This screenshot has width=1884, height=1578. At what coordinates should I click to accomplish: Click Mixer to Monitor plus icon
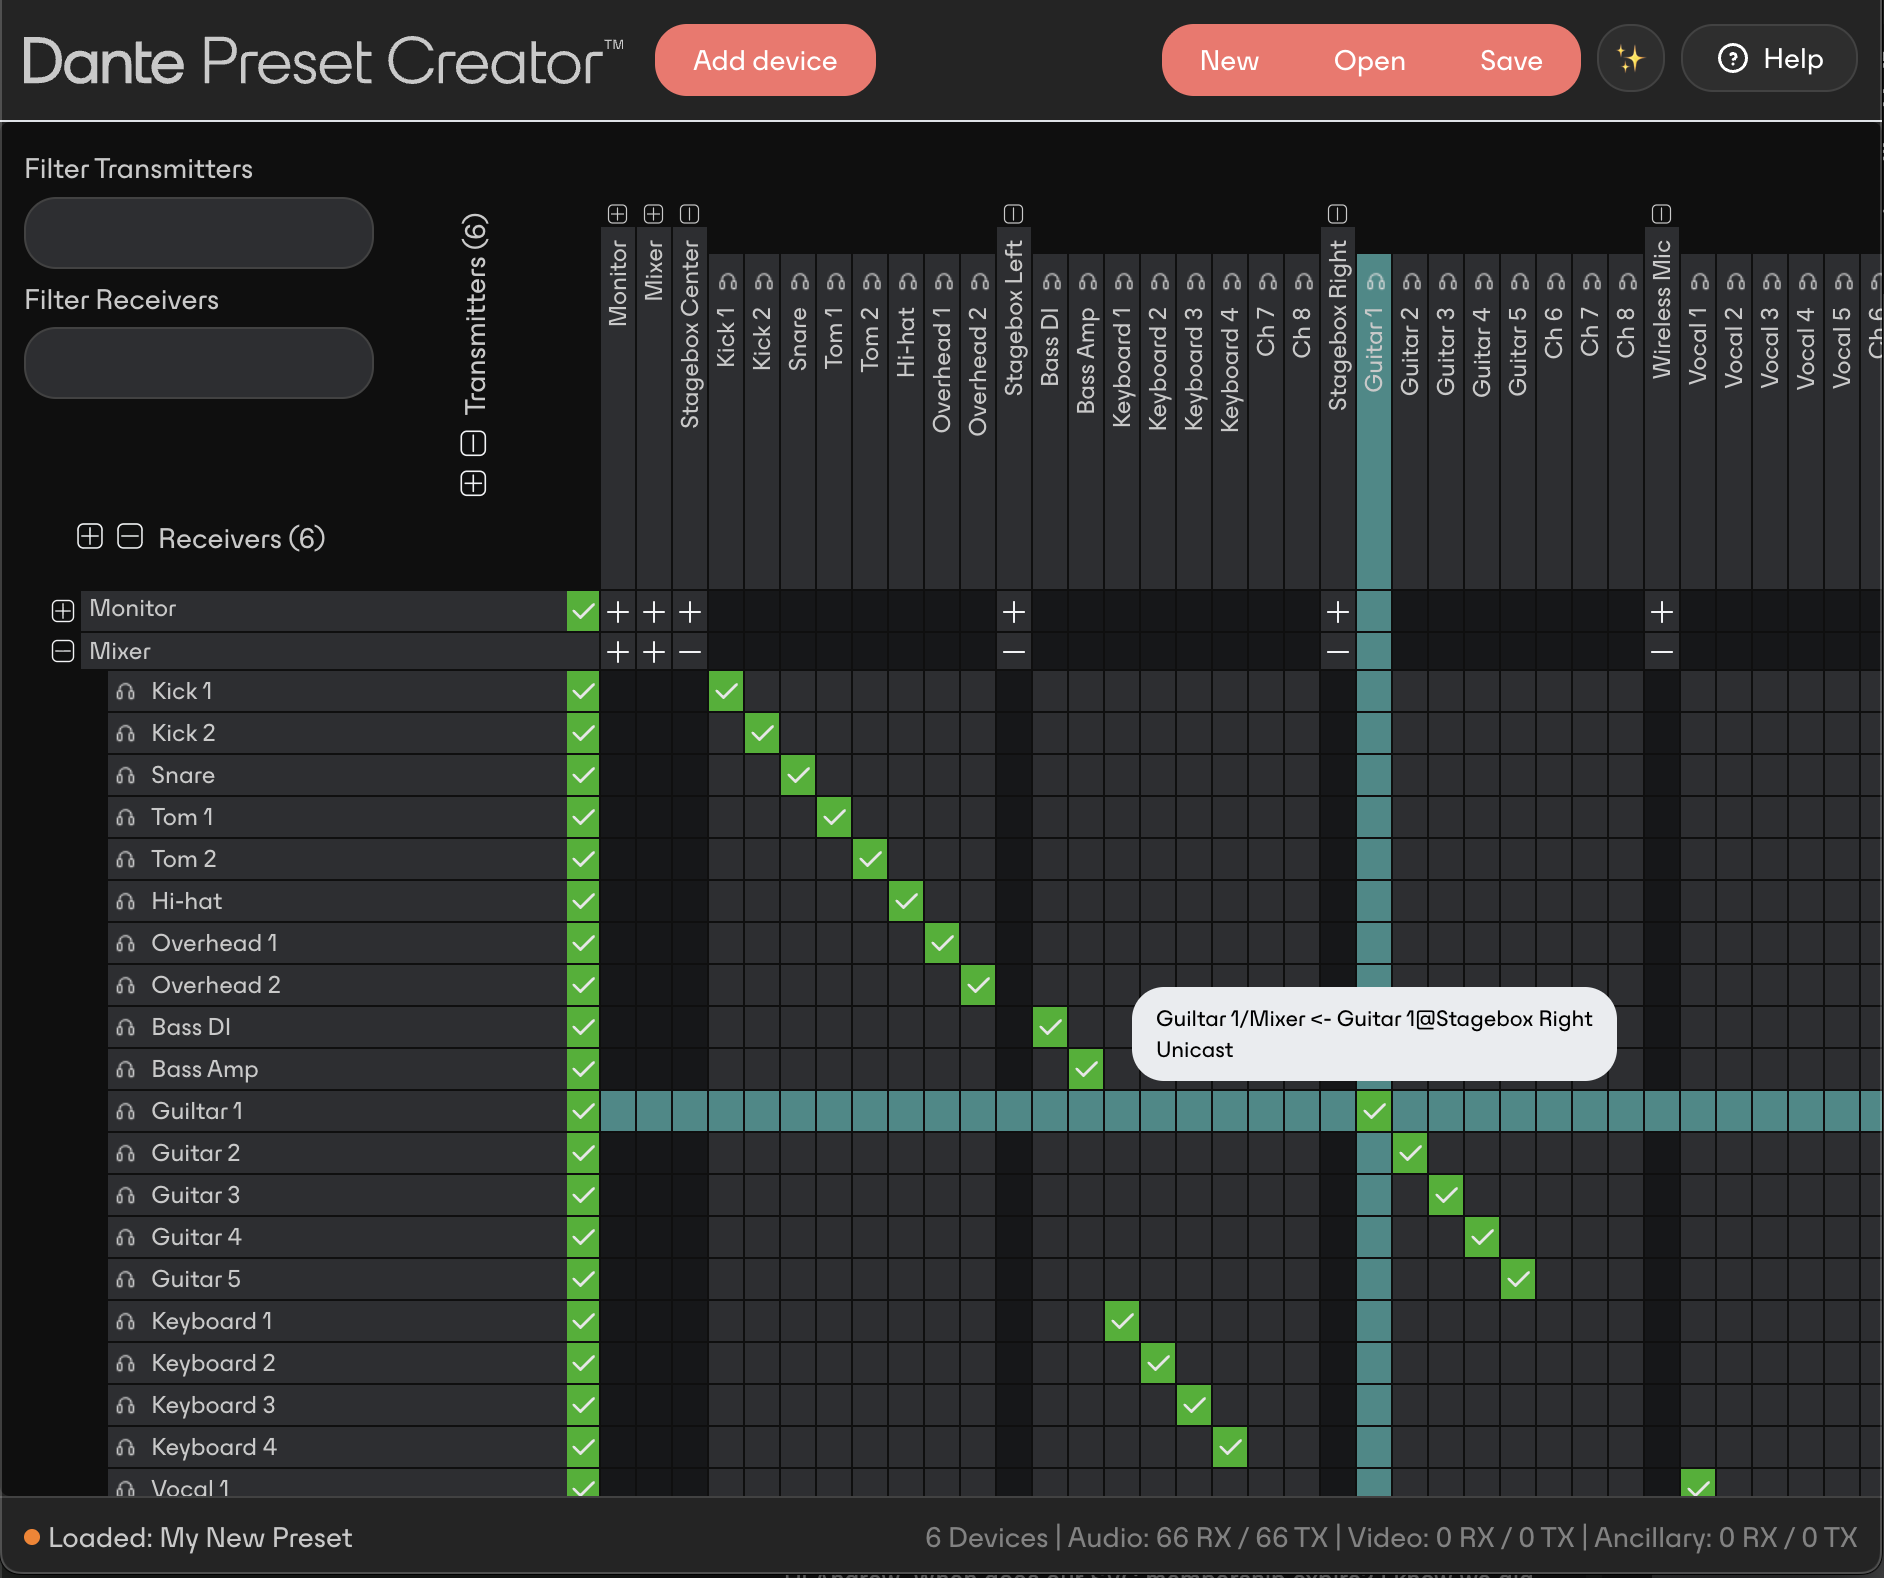pyautogui.click(x=618, y=652)
